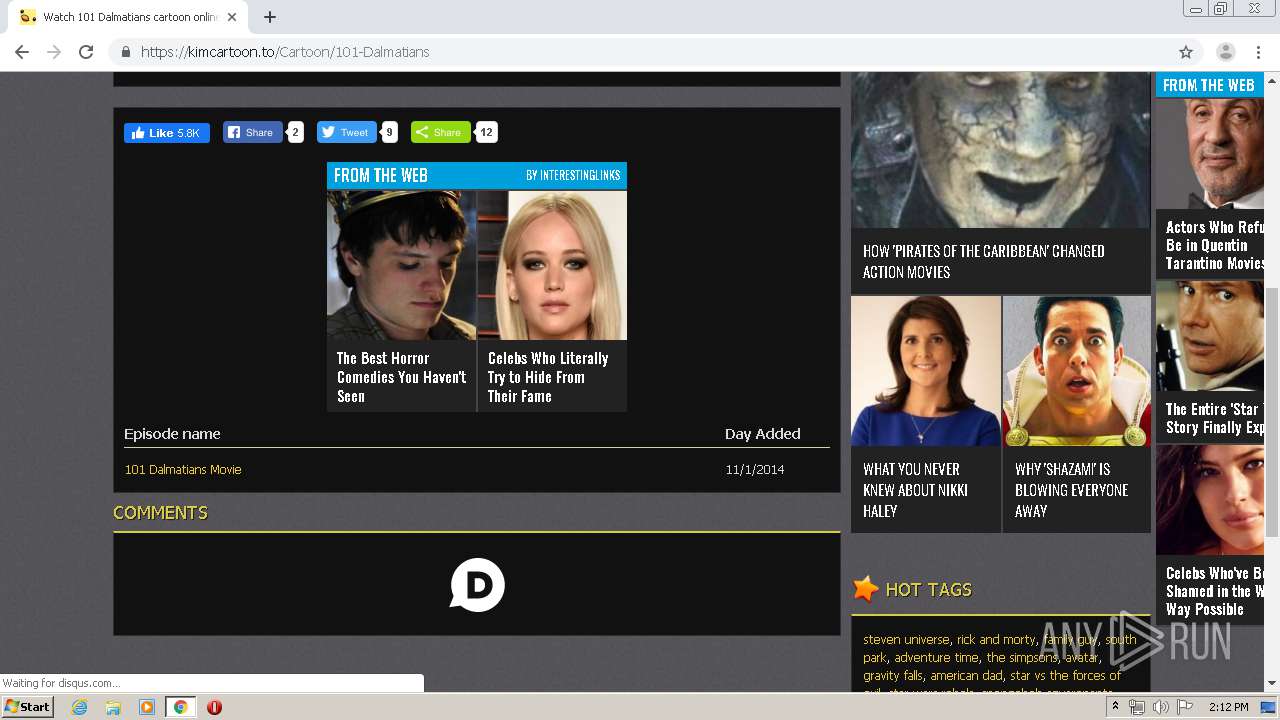Select the Watch 101 Dalmatians cartoon tab
The width and height of the screenshot is (1280, 720).
coord(128,17)
